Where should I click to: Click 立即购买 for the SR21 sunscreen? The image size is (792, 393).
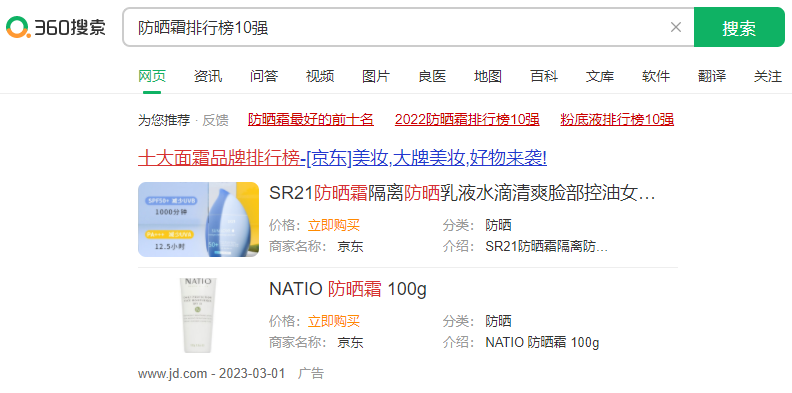coord(334,225)
